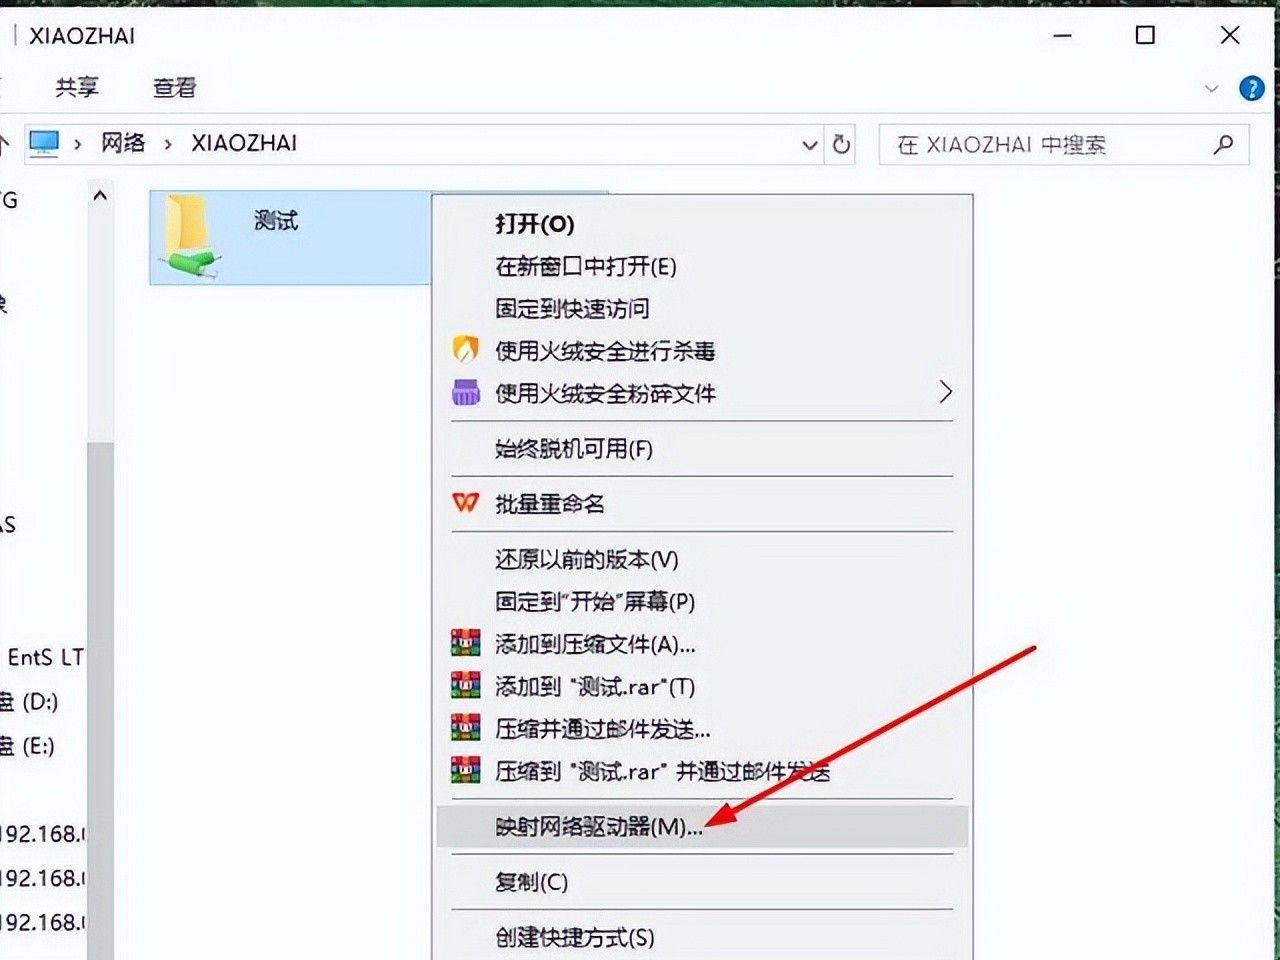Click WinRAR icon beside 添加到 "测试.rar"(T)
Screen dimensions: 1280x960
click(466, 686)
